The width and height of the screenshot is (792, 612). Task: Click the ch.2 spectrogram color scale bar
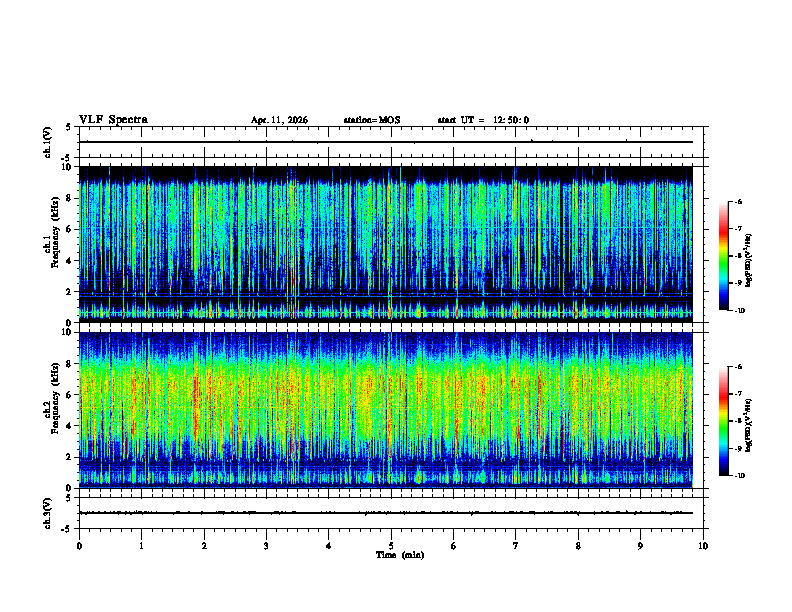tap(724, 421)
